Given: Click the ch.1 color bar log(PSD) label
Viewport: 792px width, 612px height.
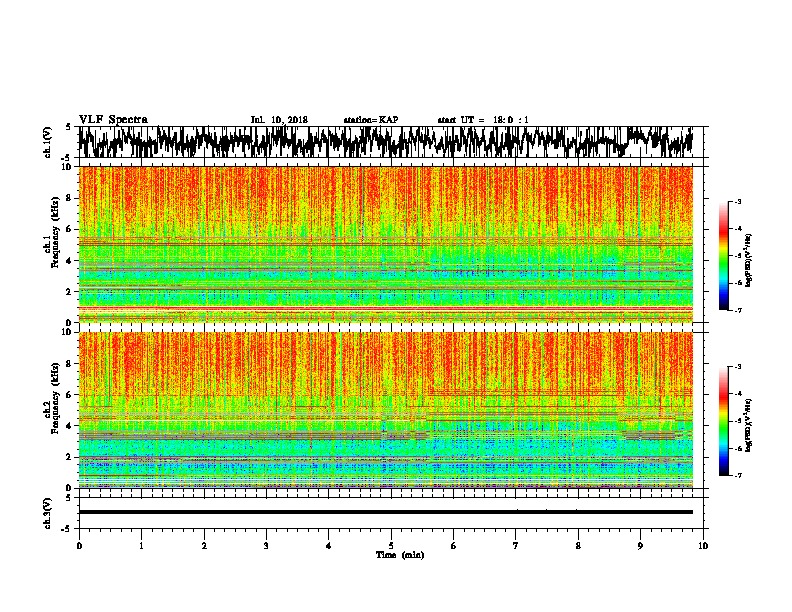Looking at the screenshot, I should pos(748,260).
